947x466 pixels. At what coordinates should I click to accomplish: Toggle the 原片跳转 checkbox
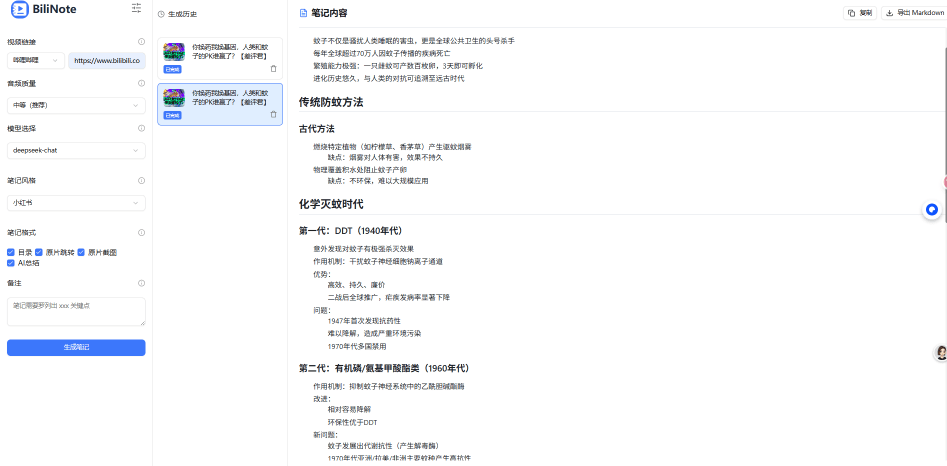click(39, 252)
